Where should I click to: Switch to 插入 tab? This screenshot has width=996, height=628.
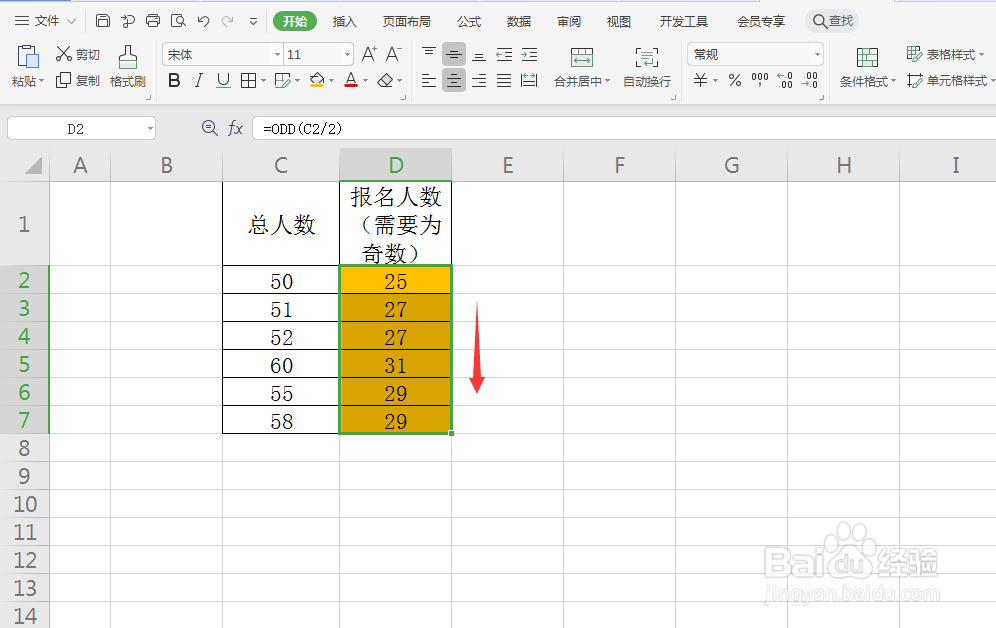click(x=345, y=22)
